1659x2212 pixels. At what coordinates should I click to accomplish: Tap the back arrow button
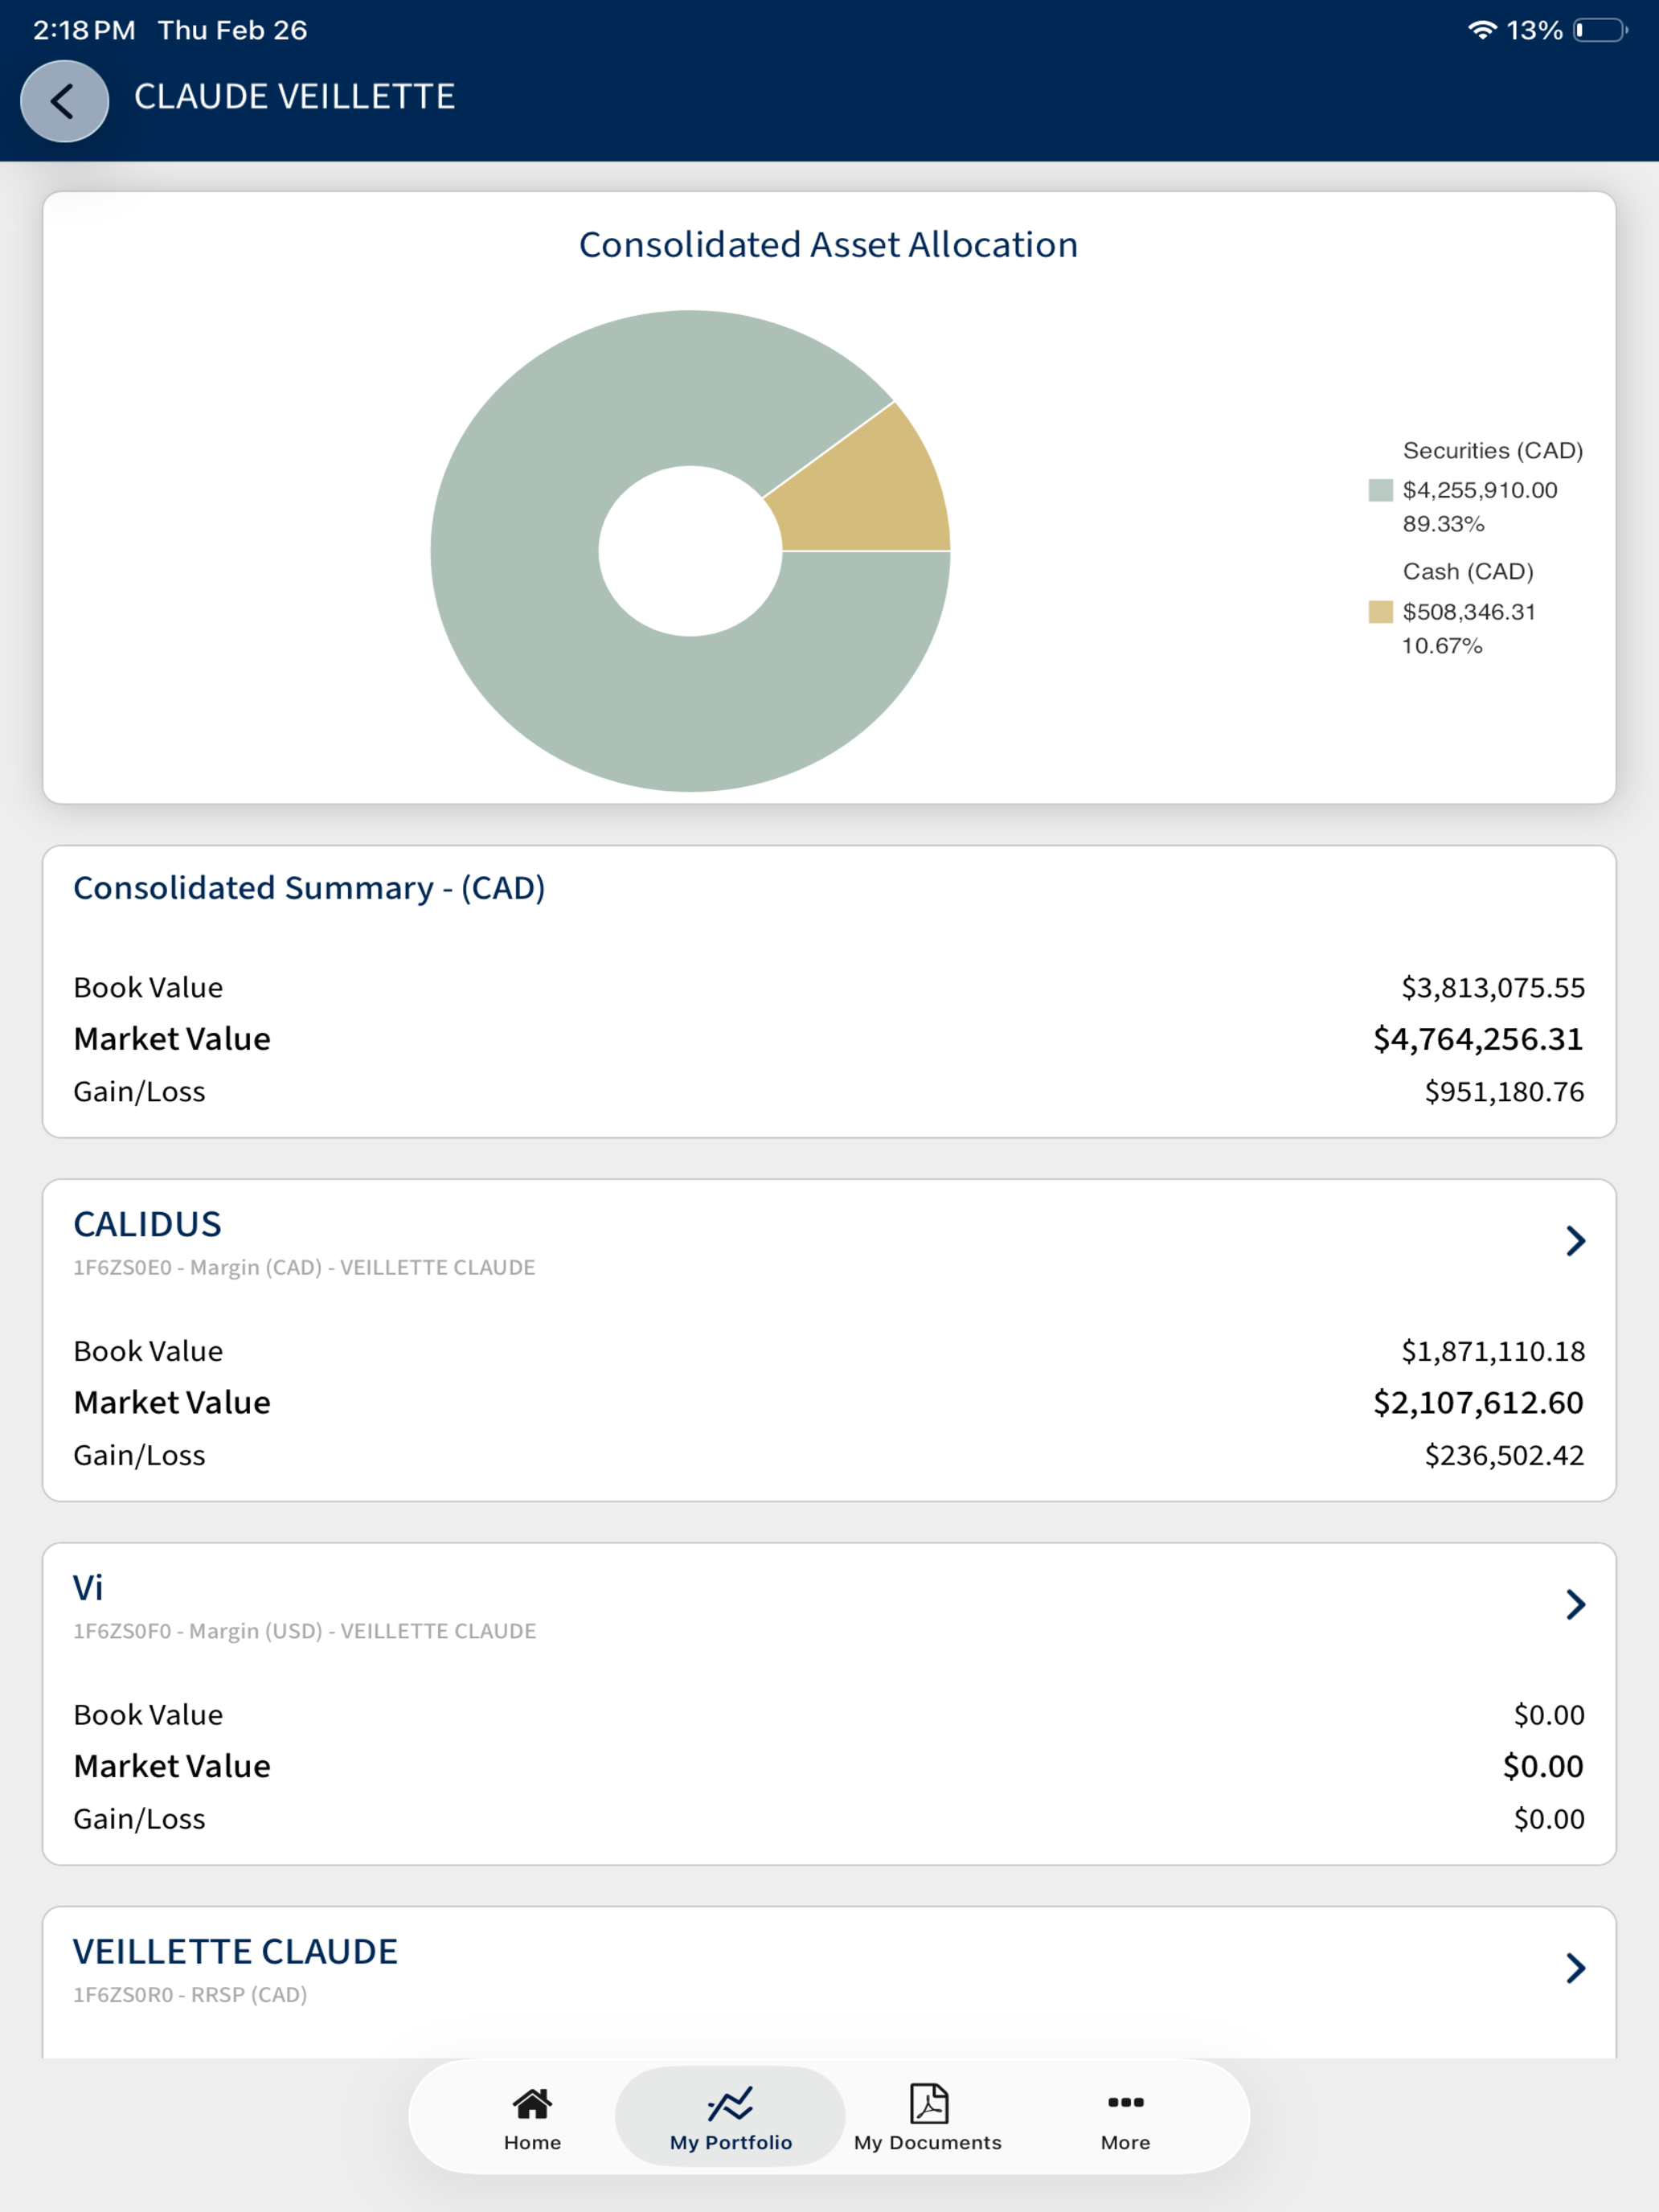[x=64, y=100]
